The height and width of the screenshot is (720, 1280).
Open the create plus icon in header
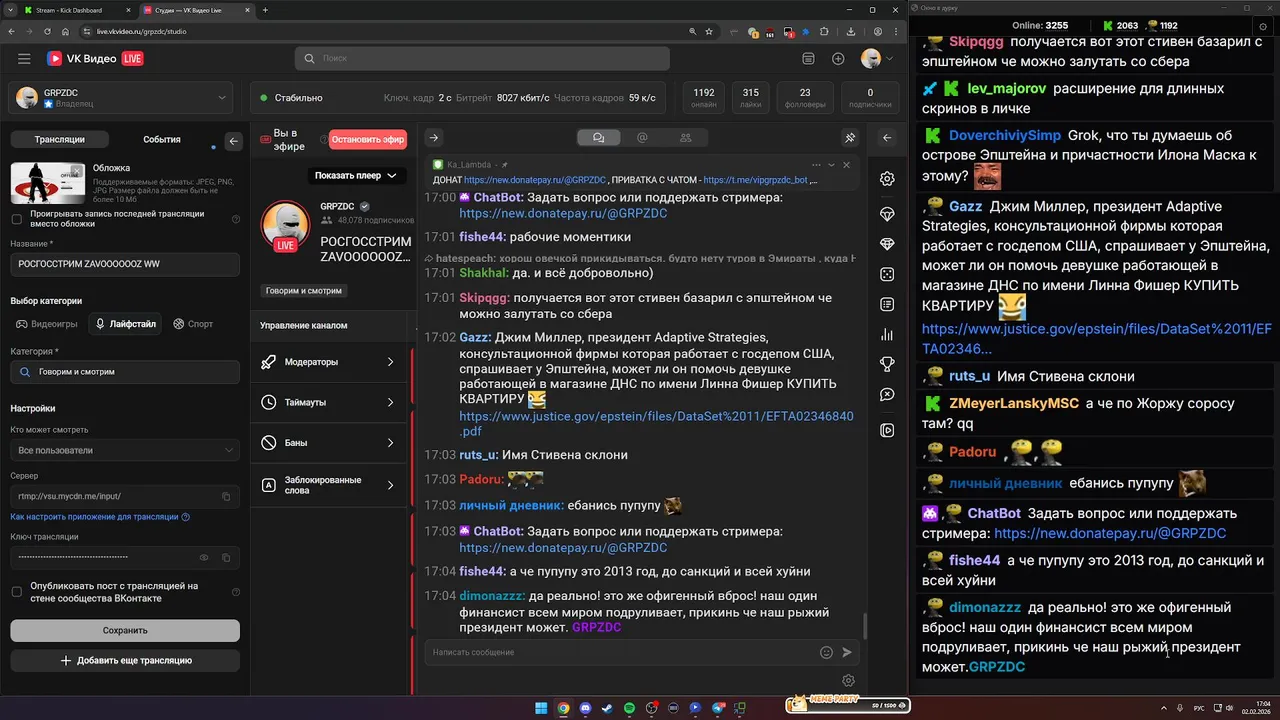[838, 59]
